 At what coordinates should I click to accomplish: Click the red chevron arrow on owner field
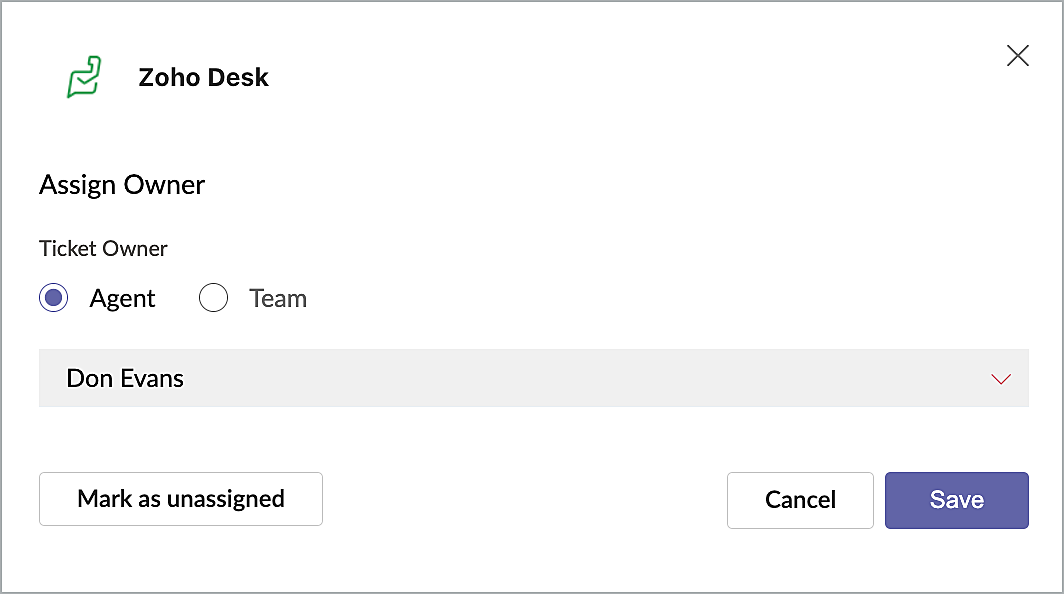[x=1000, y=379]
